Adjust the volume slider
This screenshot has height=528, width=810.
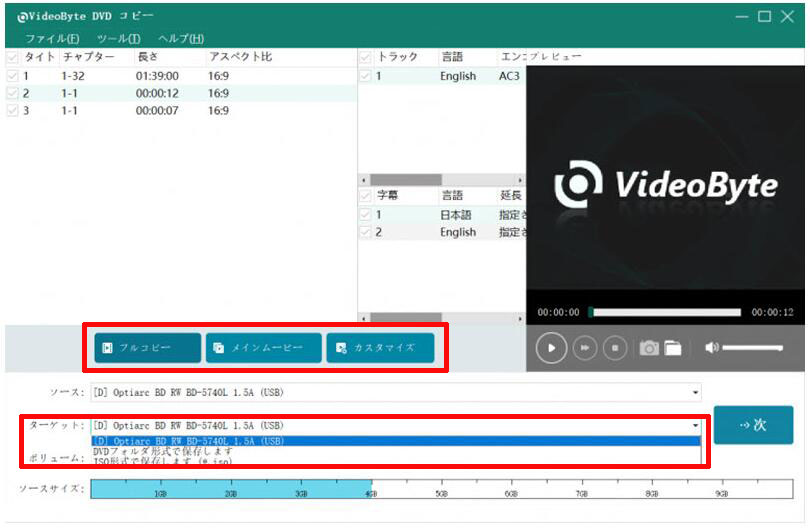pyautogui.click(x=753, y=348)
